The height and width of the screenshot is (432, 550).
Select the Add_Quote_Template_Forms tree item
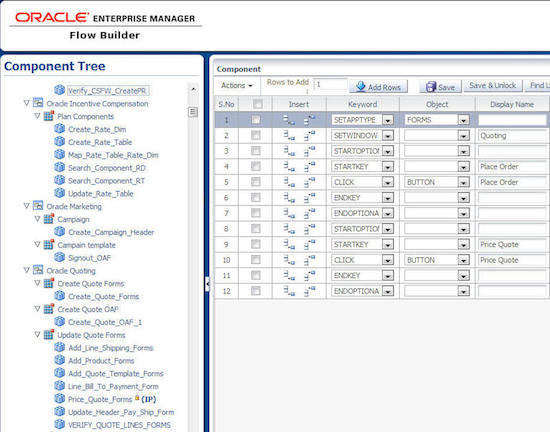116,373
